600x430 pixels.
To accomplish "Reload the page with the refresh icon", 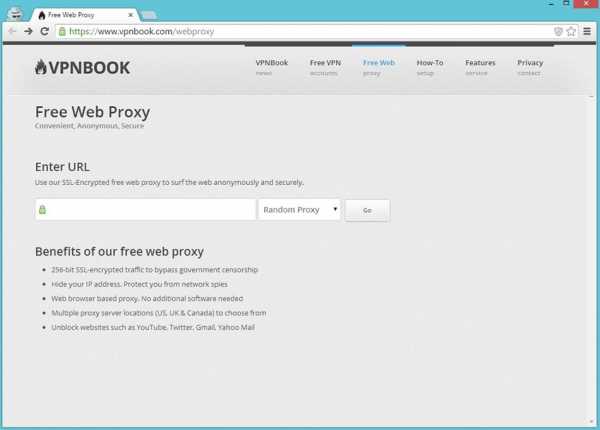I will pyautogui.click(x=44, y=31).
